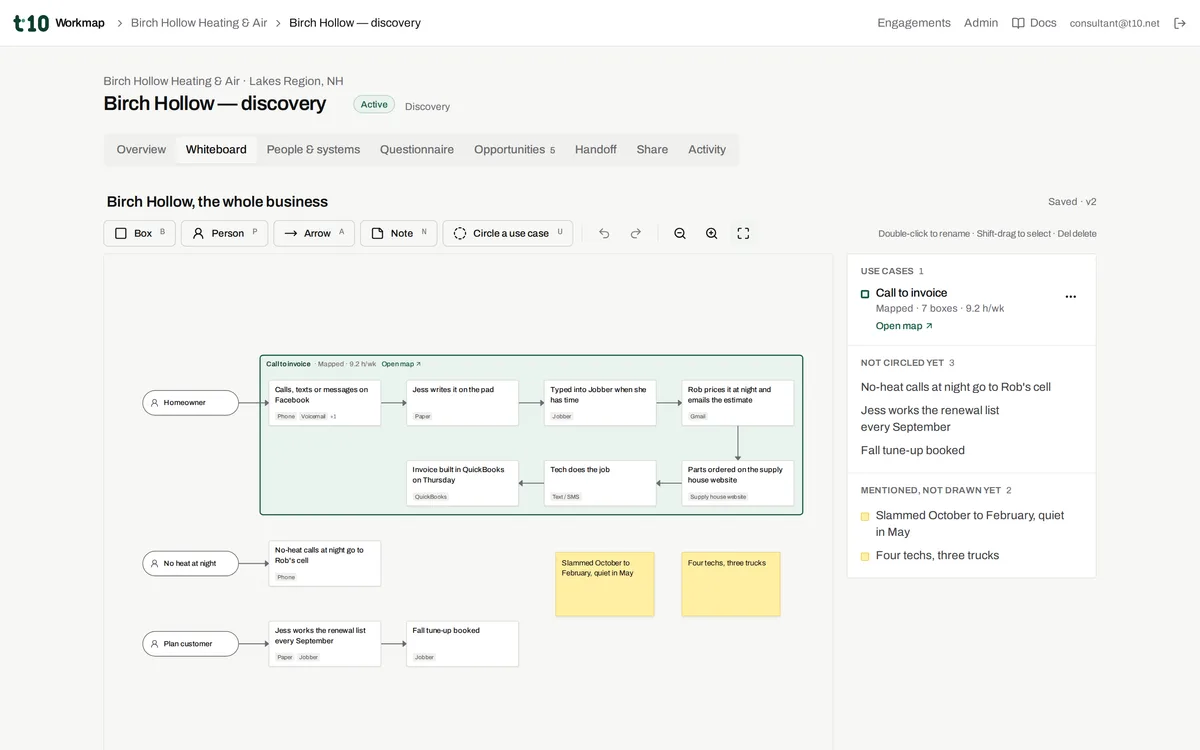This screenshot has width=1200, height=750.
Task: Click 'Saved · v2' version indicator
Action: (x=1072, y=202)
